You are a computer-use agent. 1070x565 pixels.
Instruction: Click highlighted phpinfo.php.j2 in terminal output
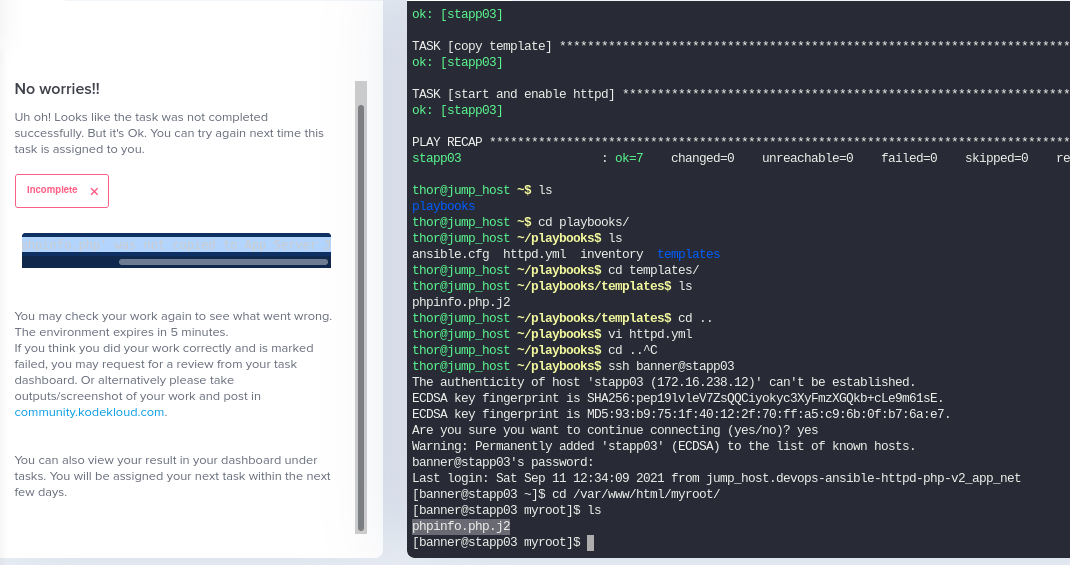click(461, 526)
